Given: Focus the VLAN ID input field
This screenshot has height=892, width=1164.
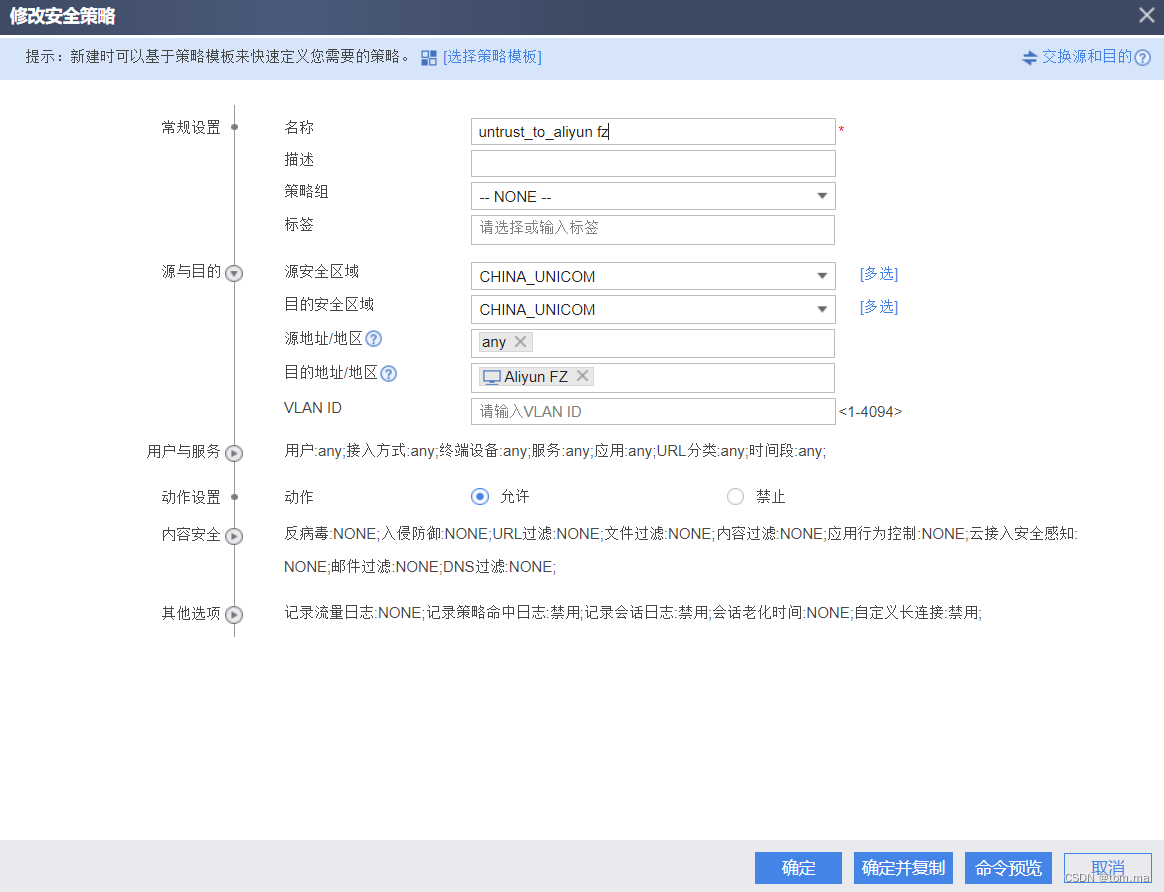Looking at the screenshot, I should pos(653,411).
